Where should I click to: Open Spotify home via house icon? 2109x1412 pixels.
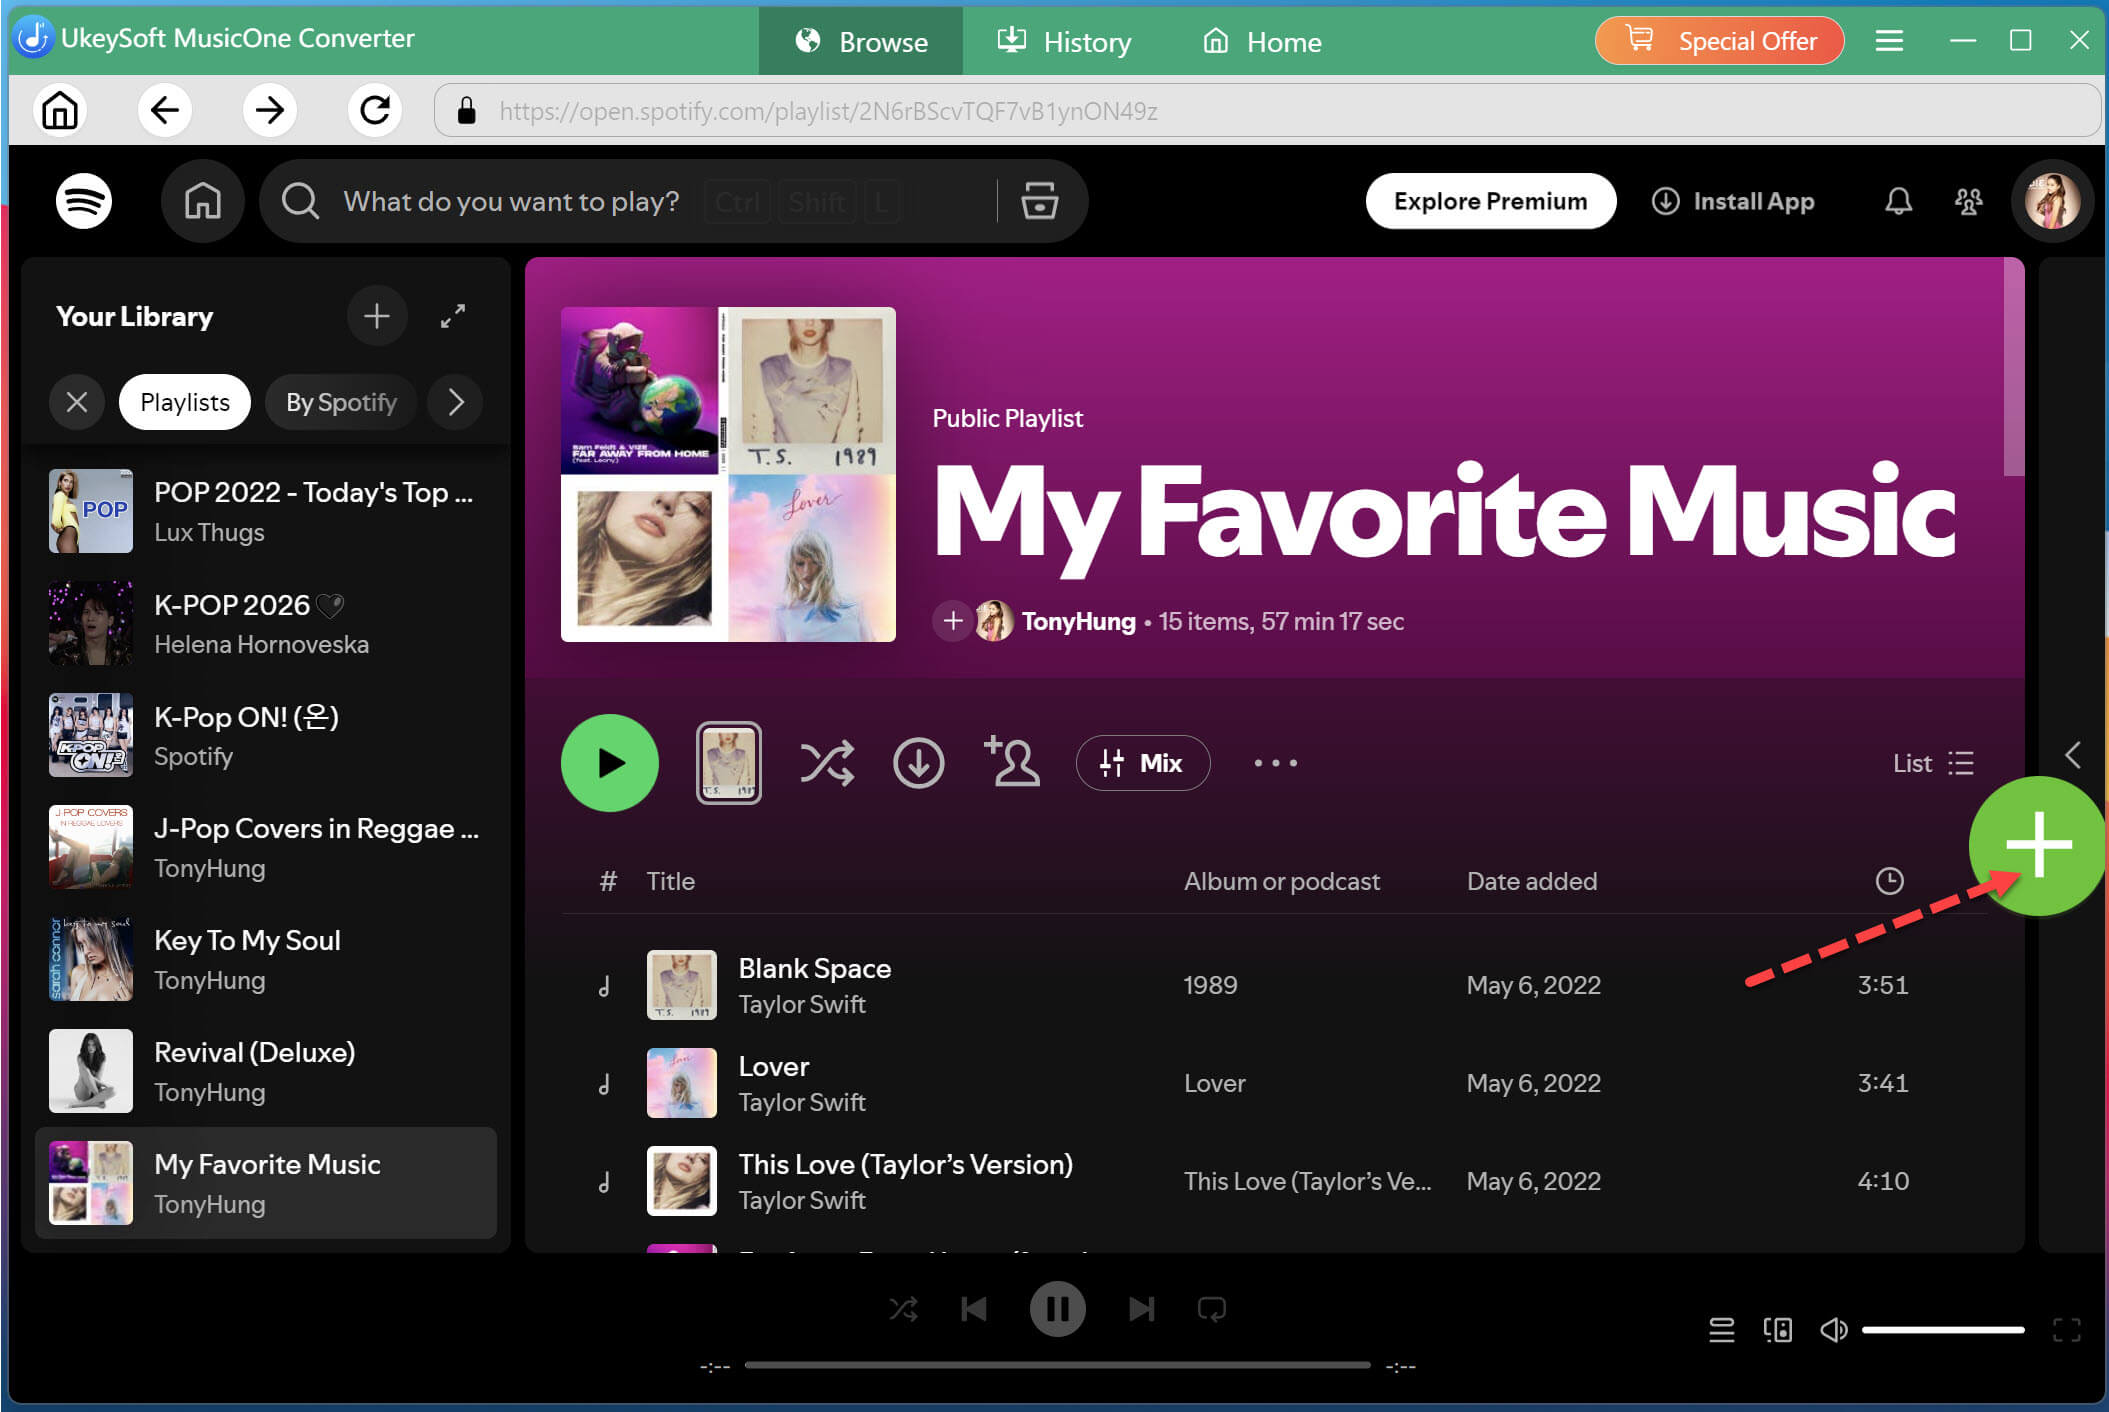[x=203, y=201]
